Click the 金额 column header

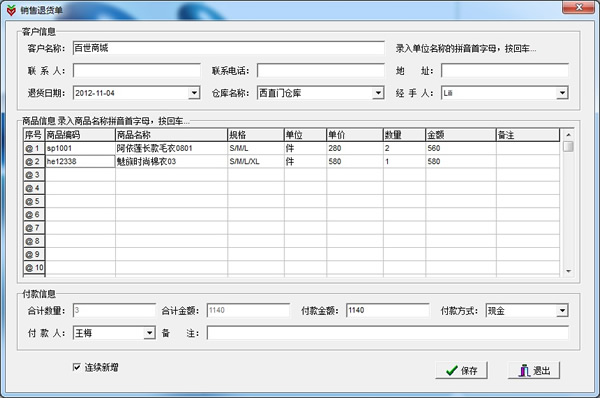(461, 135)
